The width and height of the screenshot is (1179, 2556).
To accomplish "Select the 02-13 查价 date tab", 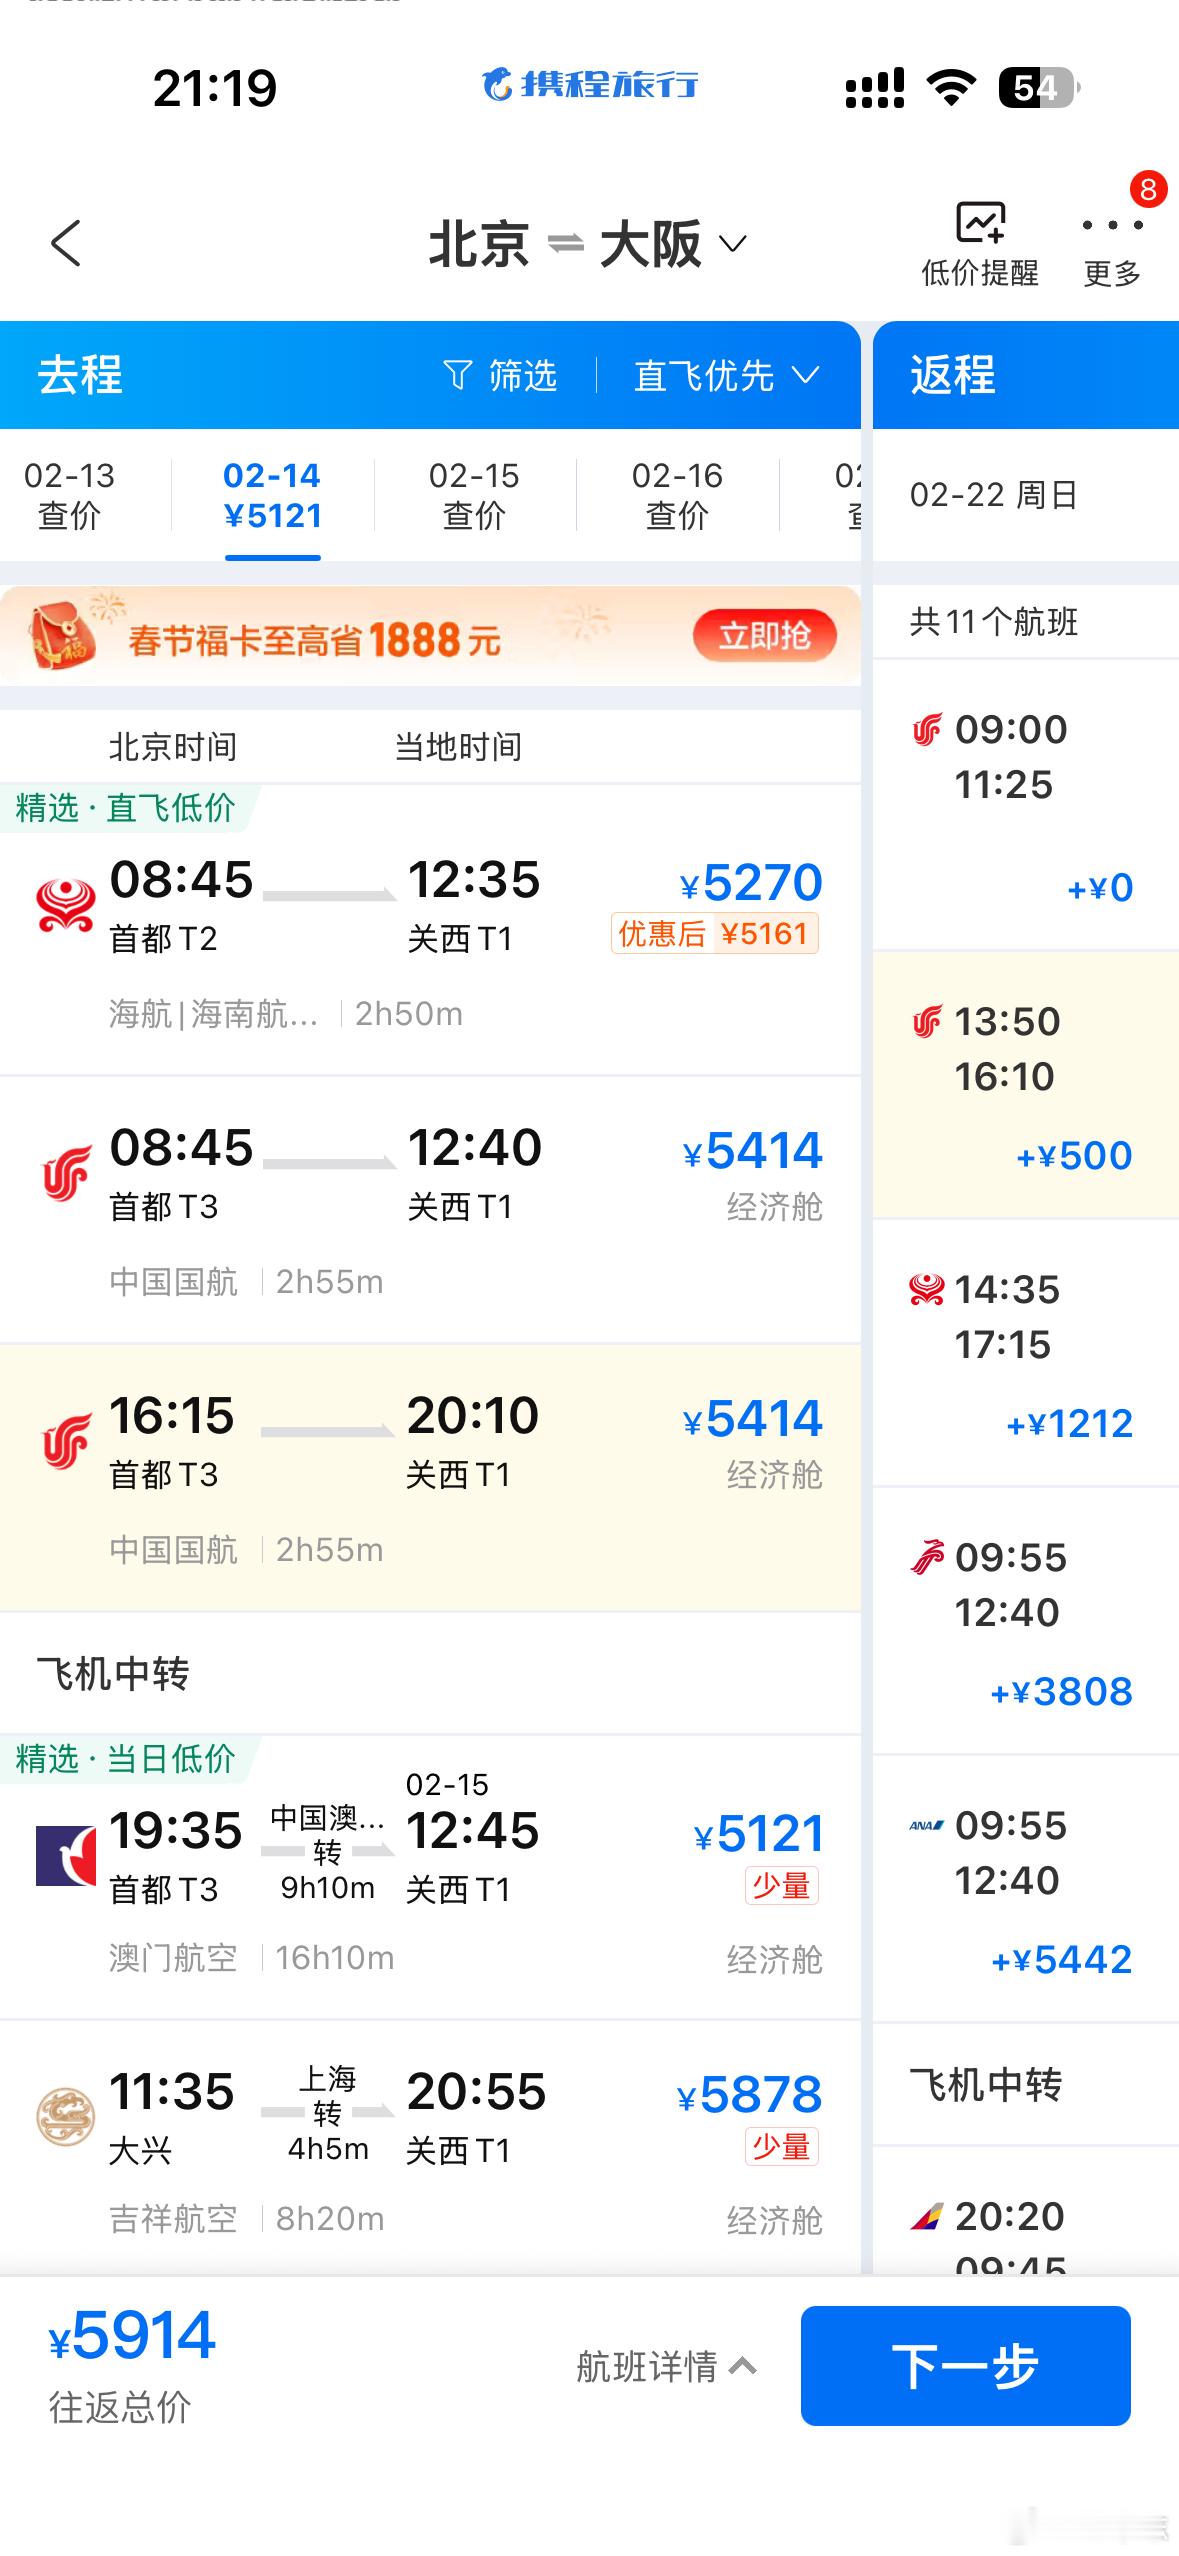I will coord(69,495).
